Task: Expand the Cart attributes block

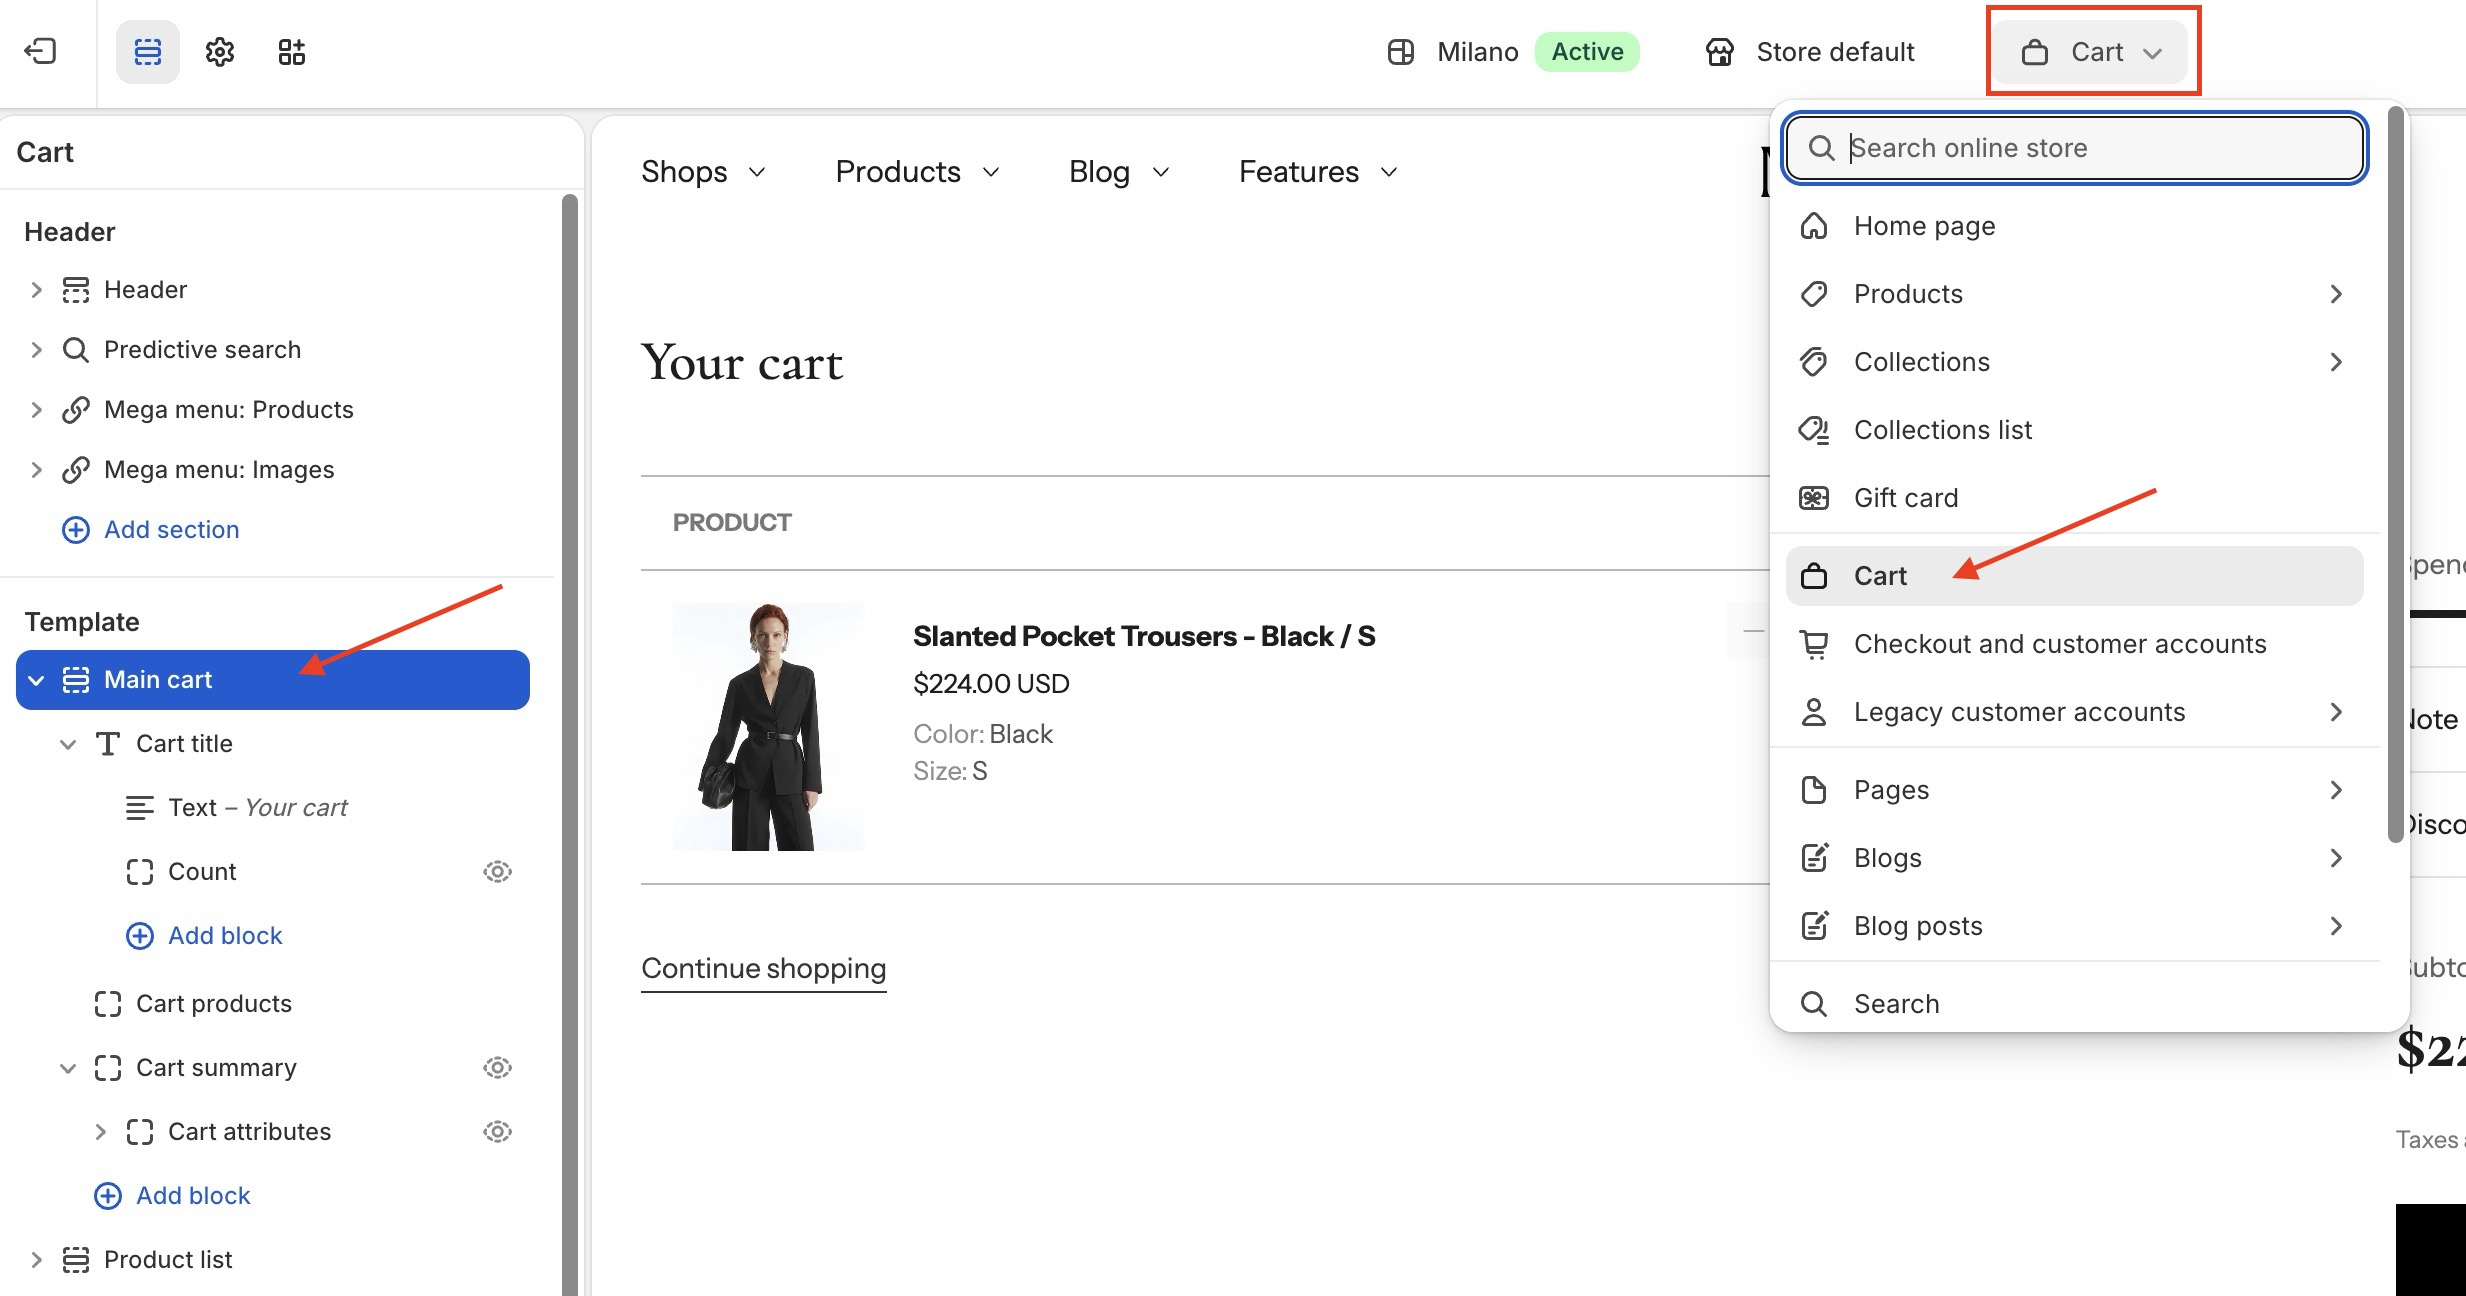Action: [x=100, y=1132]
